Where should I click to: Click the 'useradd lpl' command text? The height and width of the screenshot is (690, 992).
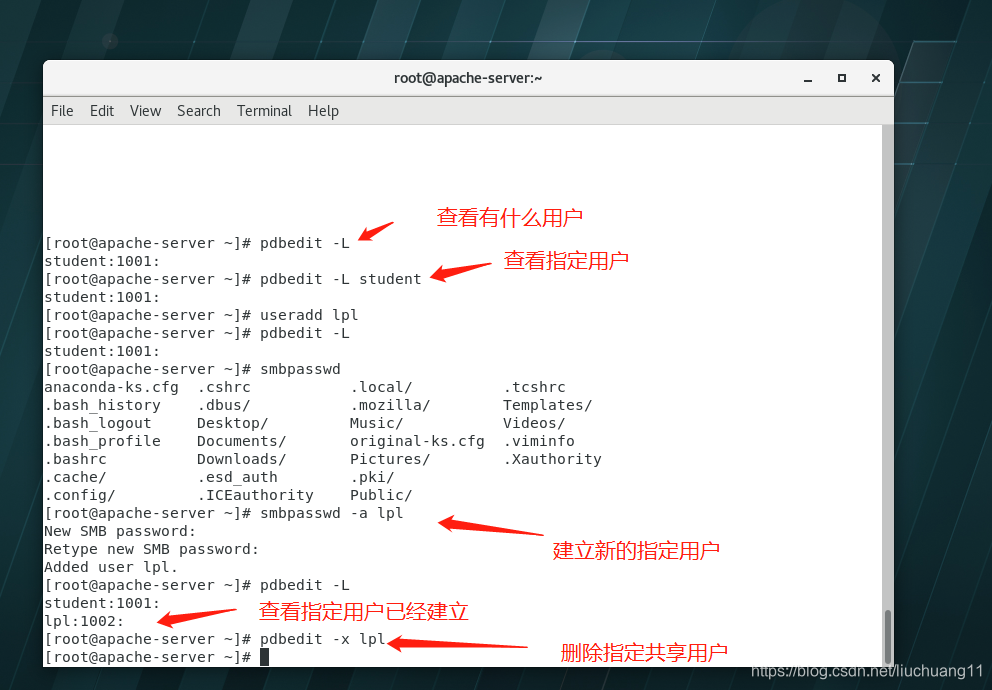pyautogui.click(x=309, y=315)
